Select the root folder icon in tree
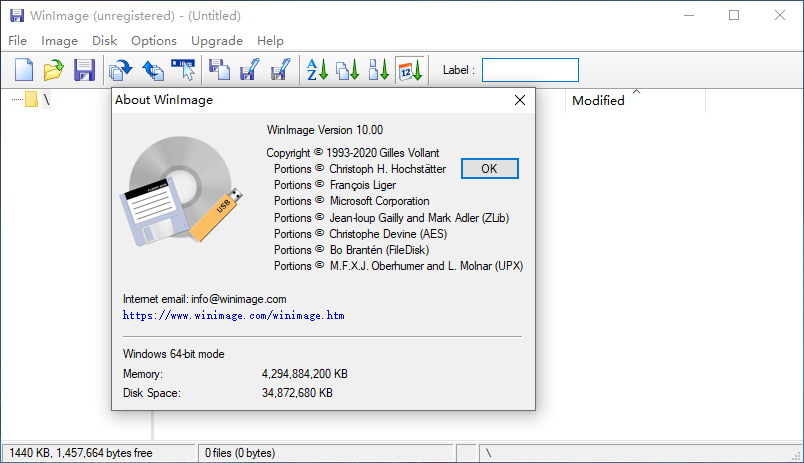Image resolution: width=804 pixels, height=463 pixels. click(x=32, y=99)
